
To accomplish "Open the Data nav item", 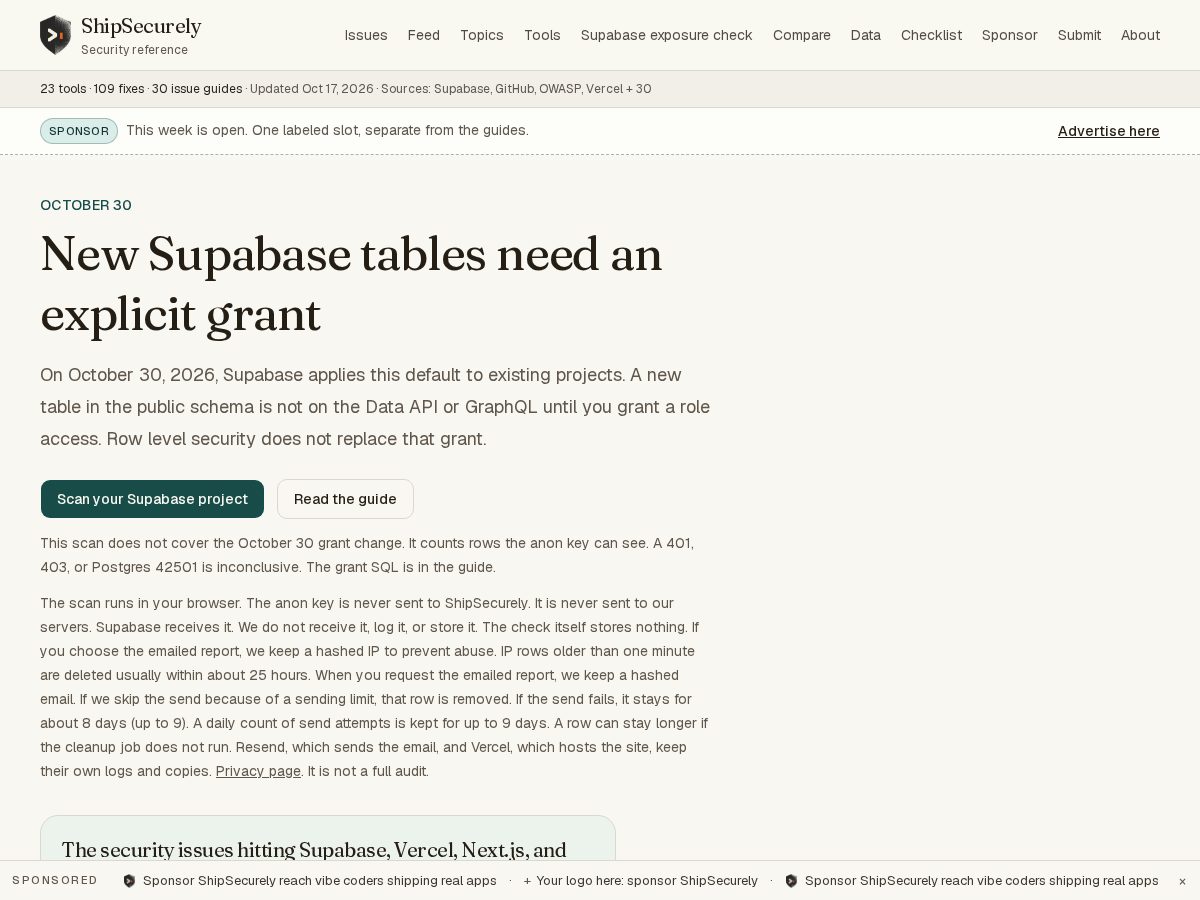I will [866, 35].
